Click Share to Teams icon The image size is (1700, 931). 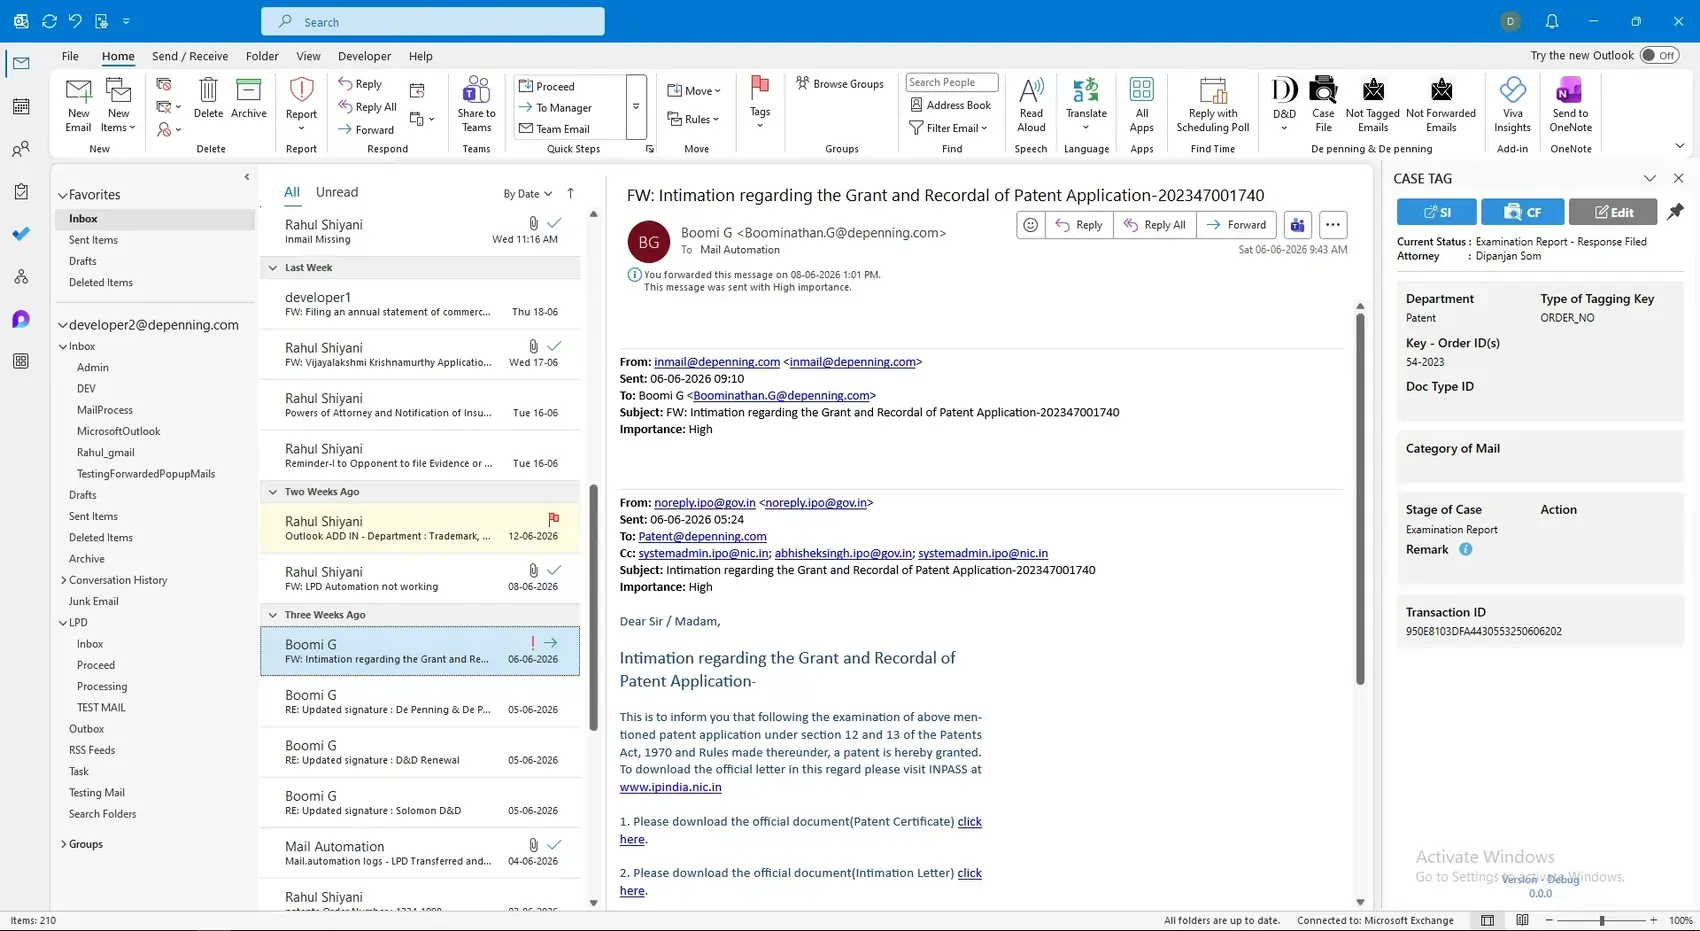coord(477,90)
